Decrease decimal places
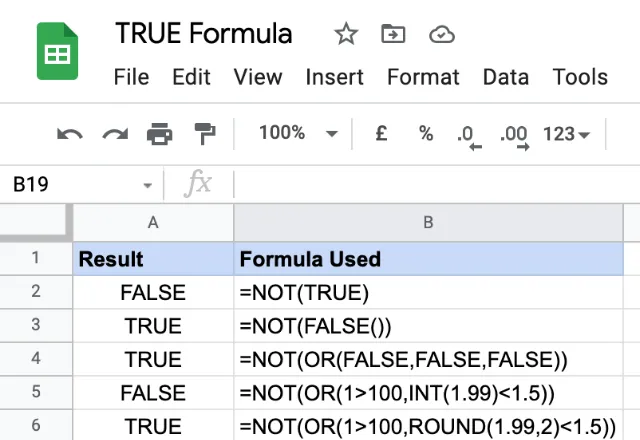This screenshot has width=640, height=440. click(469, 138)
